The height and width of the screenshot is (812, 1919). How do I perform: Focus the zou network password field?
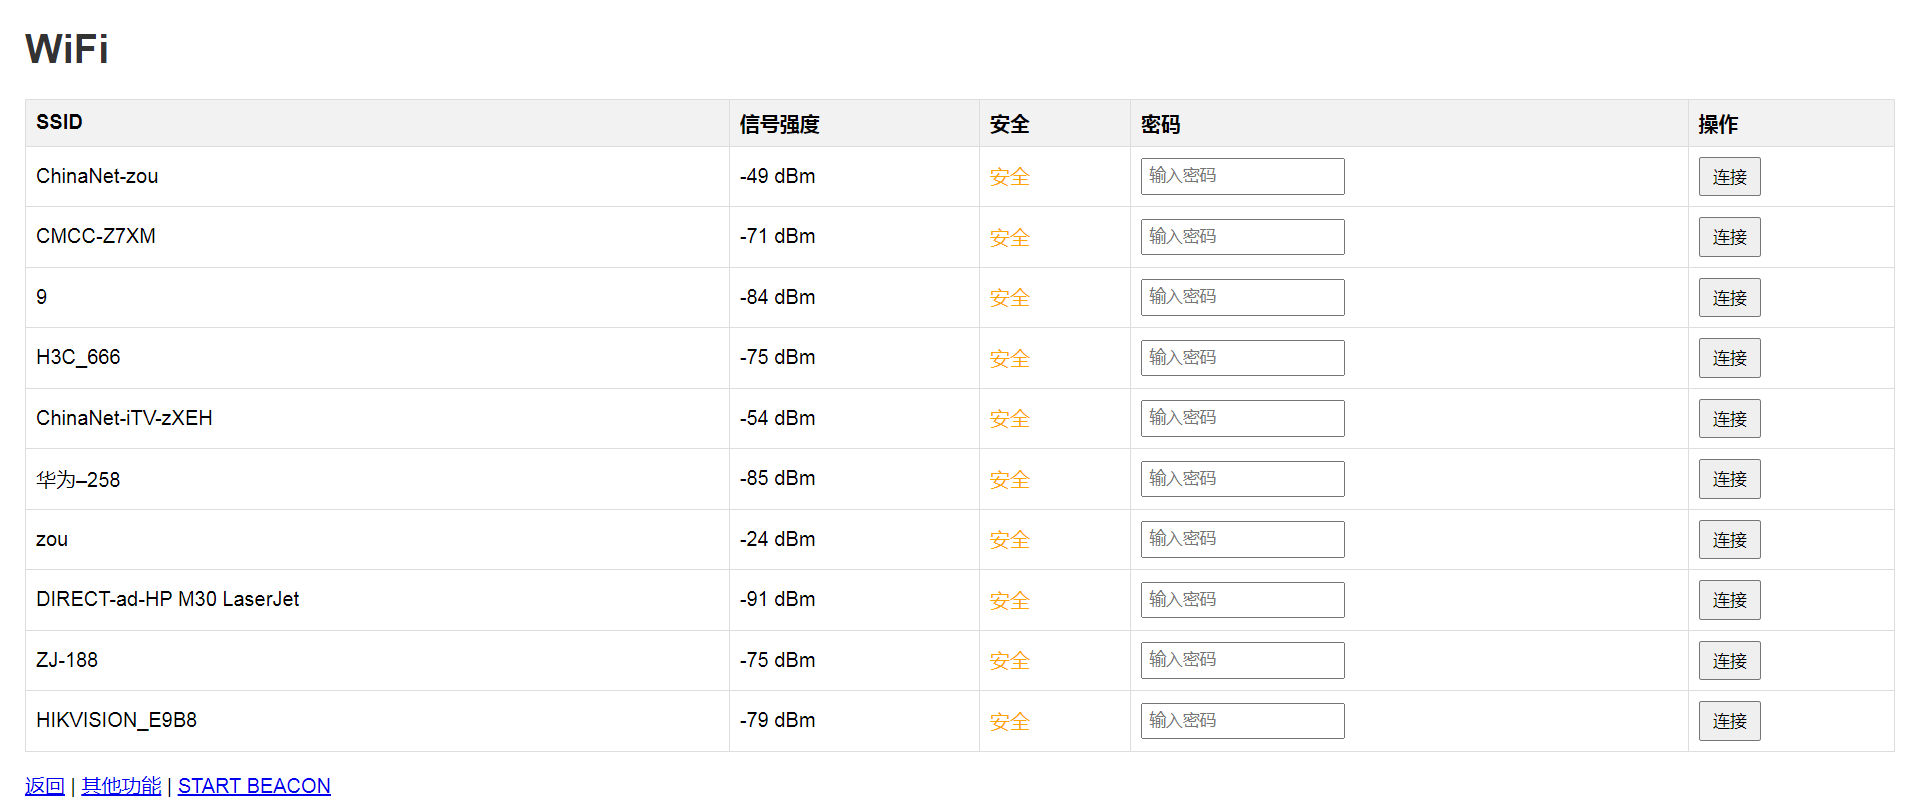[x=1242, y=539]
